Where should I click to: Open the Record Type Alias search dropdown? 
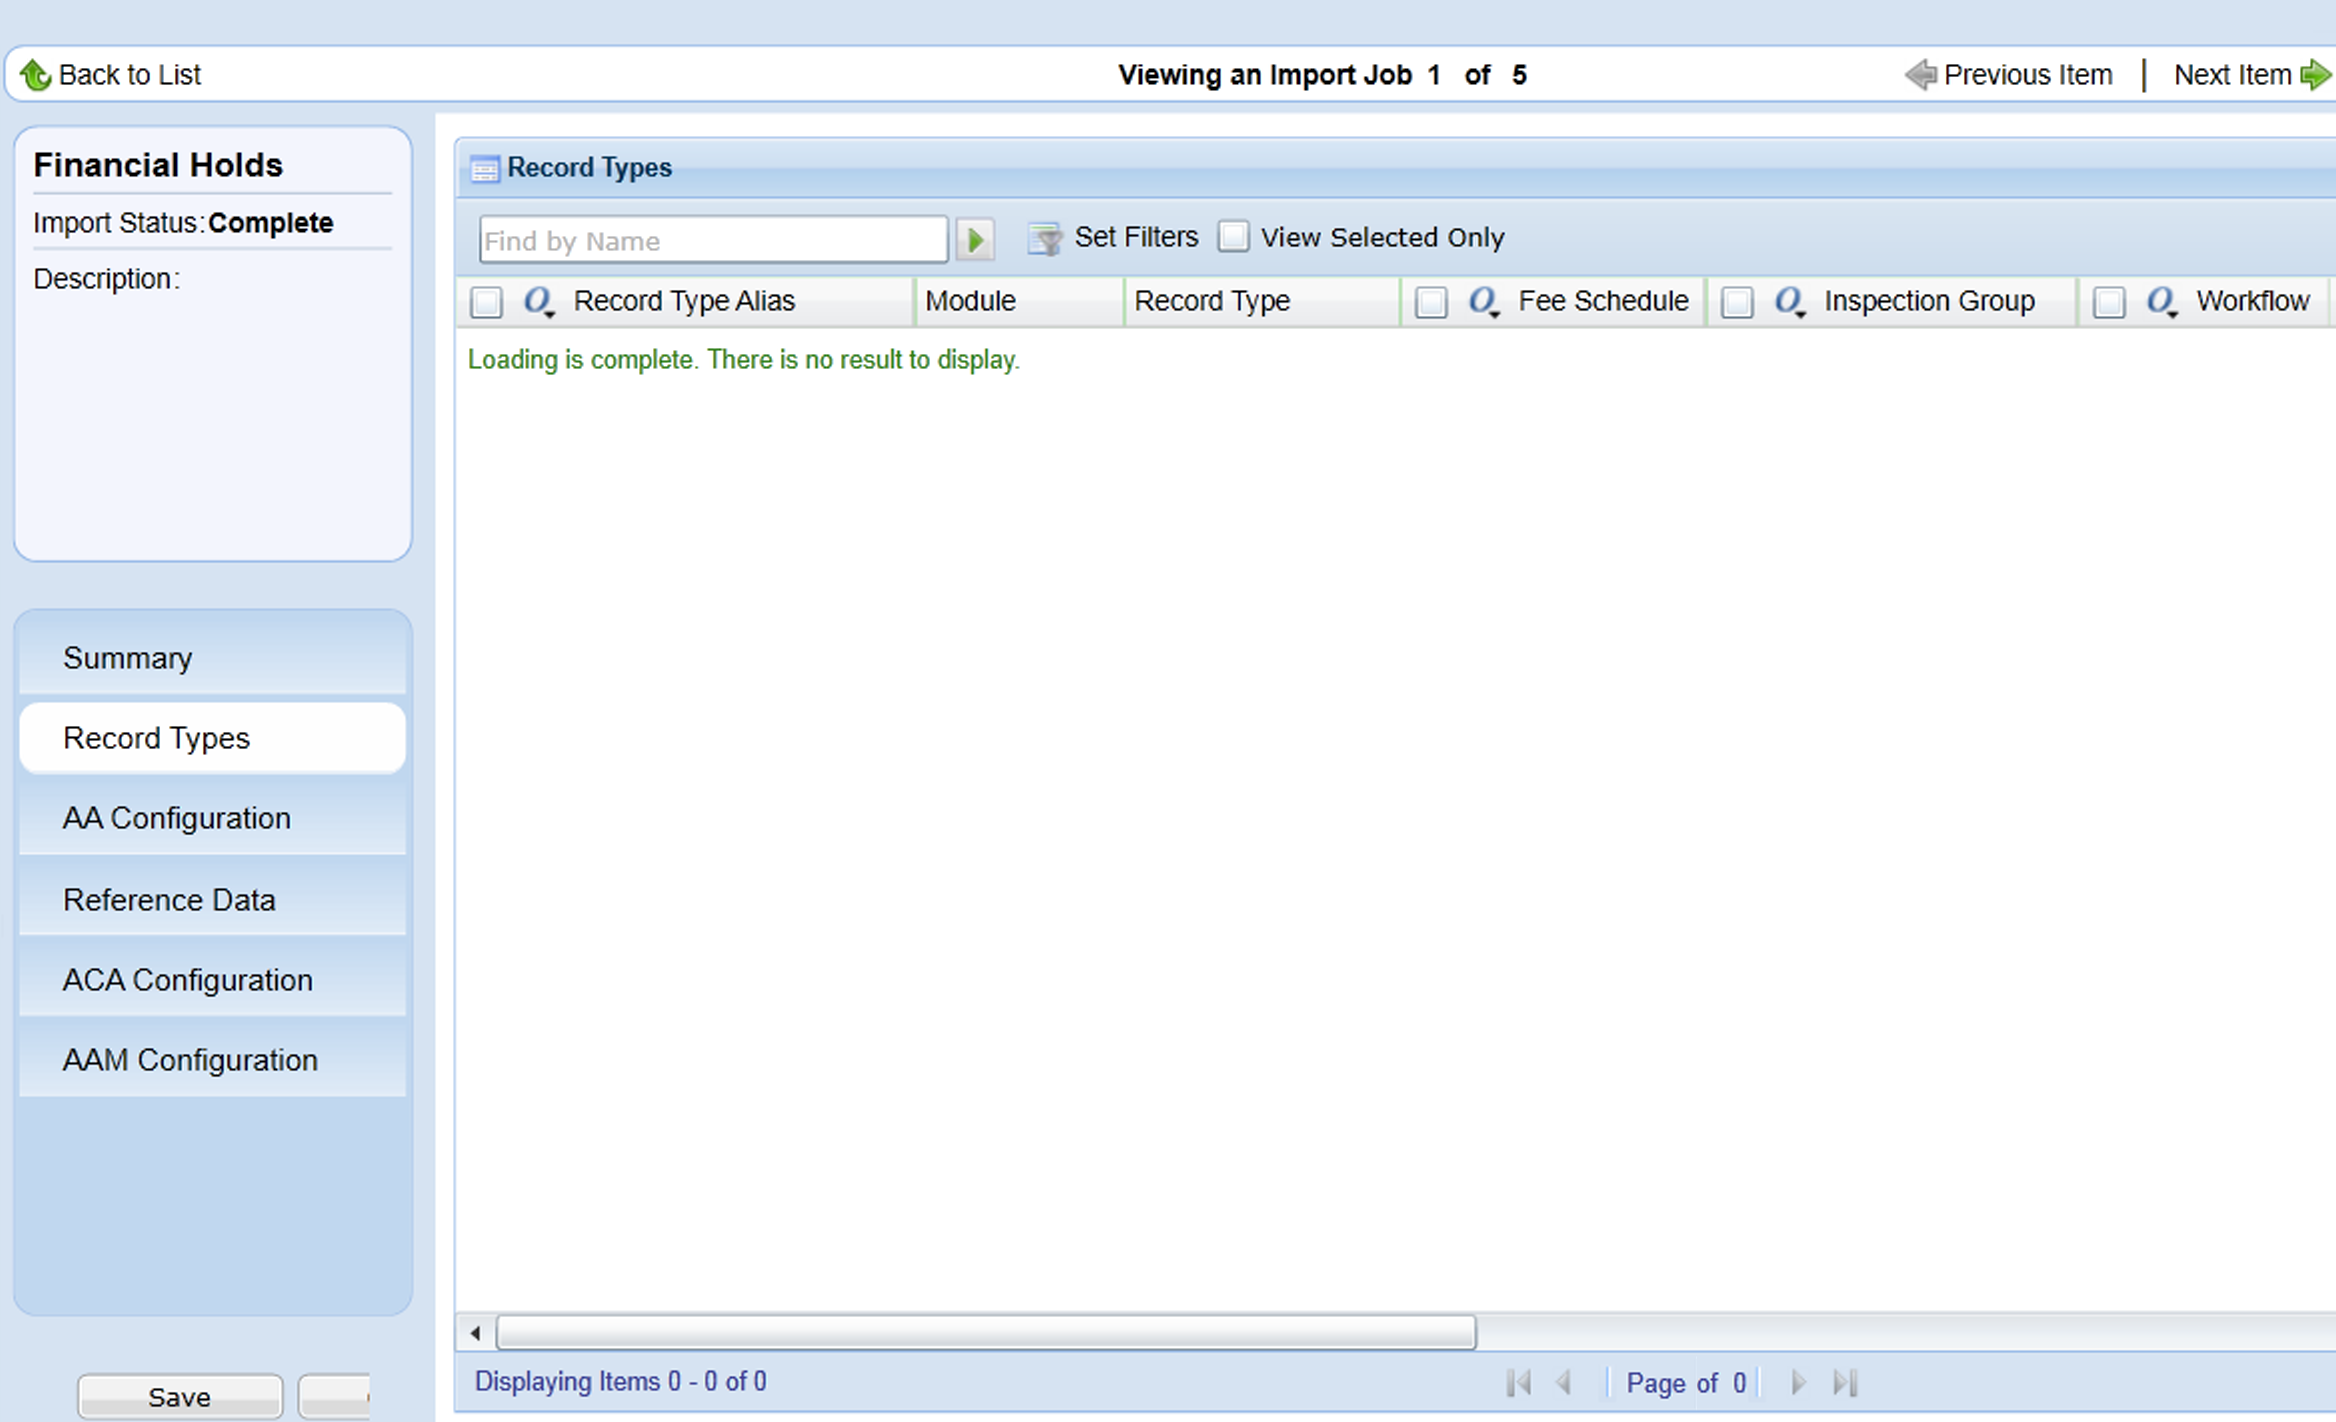click(539, 302)
